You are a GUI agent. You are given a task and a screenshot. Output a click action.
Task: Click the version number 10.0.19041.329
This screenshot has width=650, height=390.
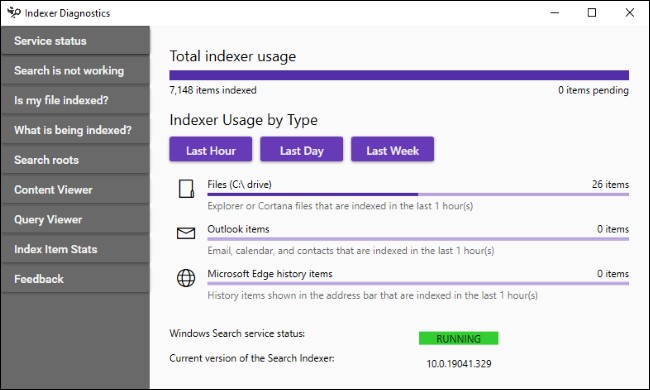pos(459,363)
